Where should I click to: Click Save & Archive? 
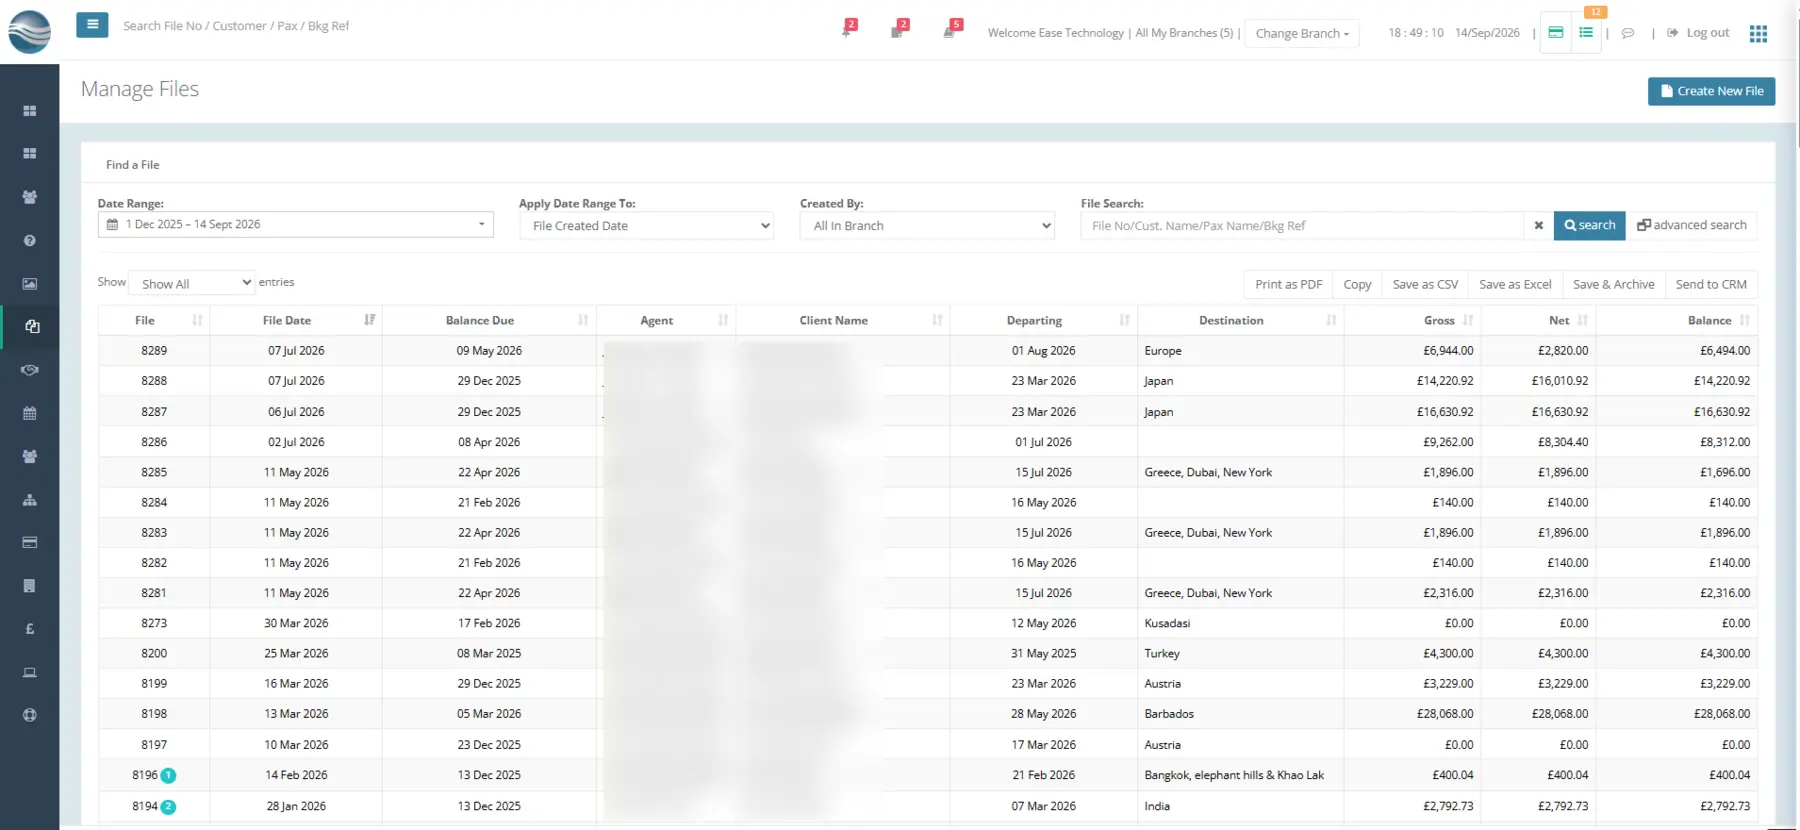pos(1613,284)
